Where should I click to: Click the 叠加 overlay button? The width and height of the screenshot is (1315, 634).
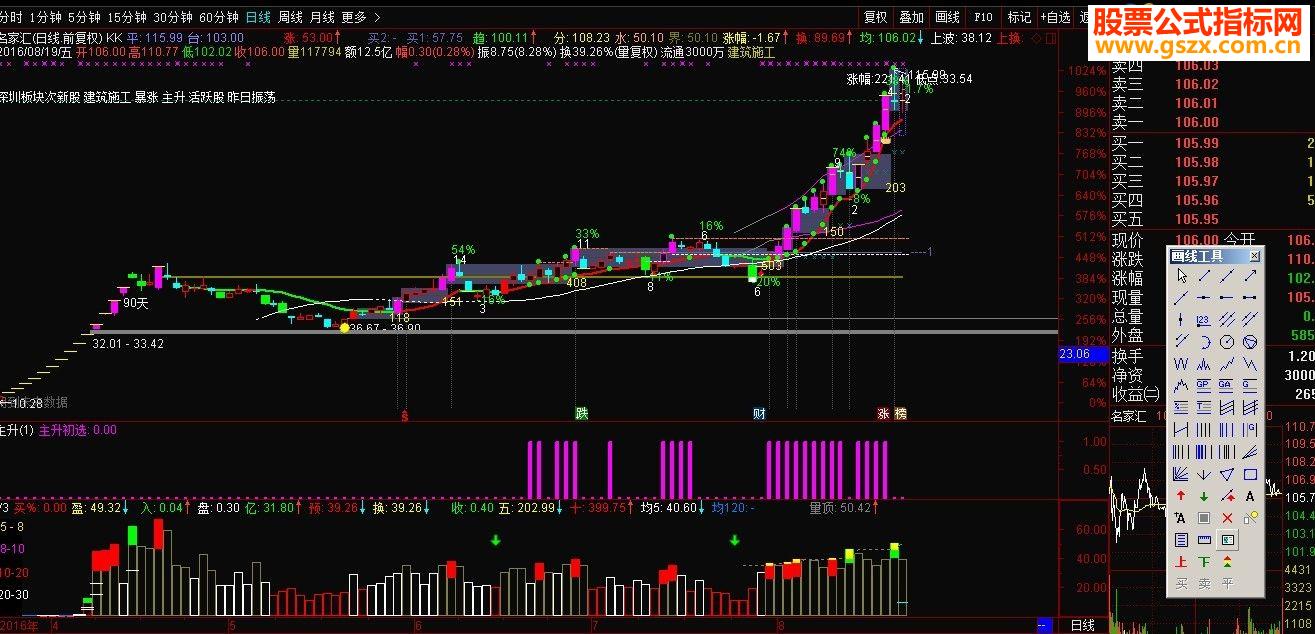(x=911, y=17)
